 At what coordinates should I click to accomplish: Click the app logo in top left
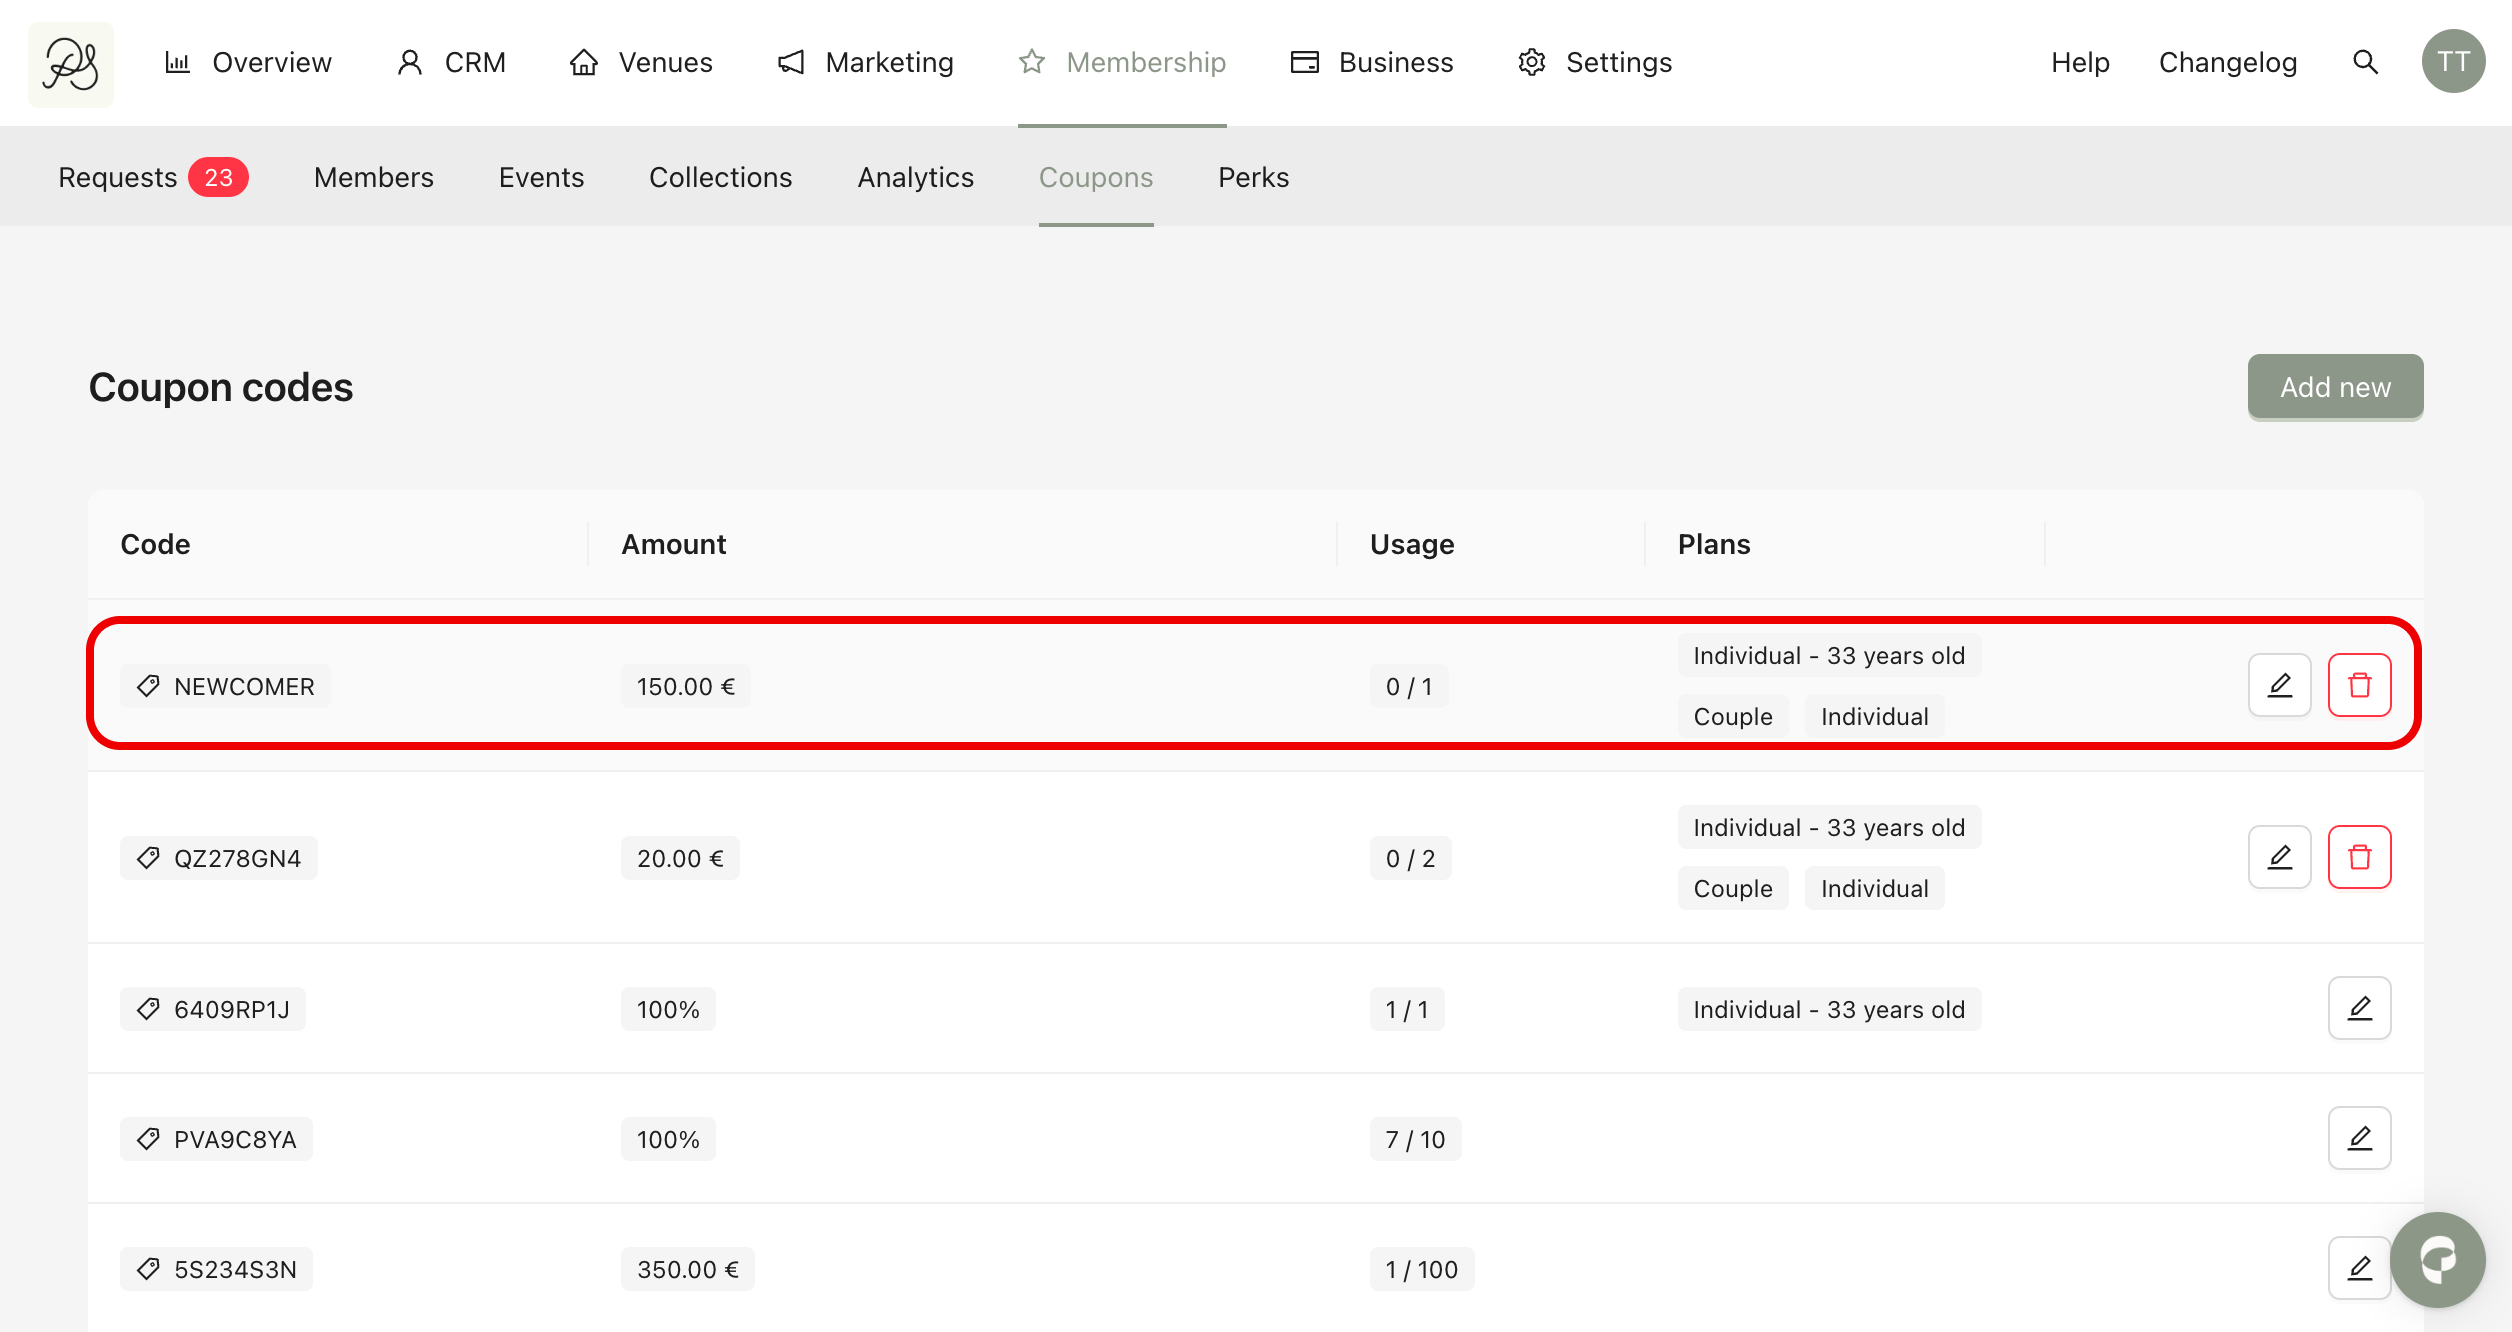(70, 64)
